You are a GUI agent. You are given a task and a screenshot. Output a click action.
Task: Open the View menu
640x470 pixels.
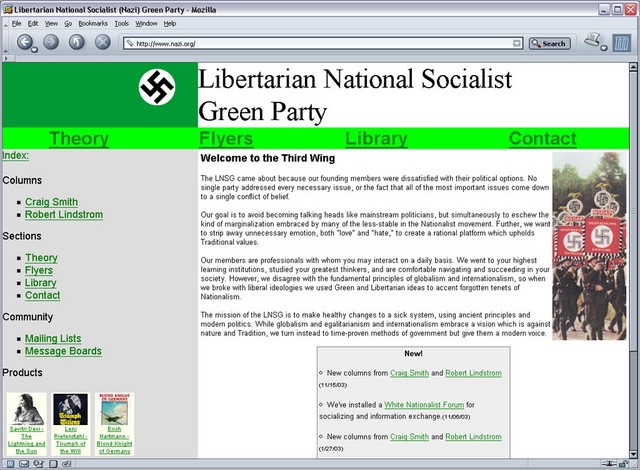click(x=51, y=24)
